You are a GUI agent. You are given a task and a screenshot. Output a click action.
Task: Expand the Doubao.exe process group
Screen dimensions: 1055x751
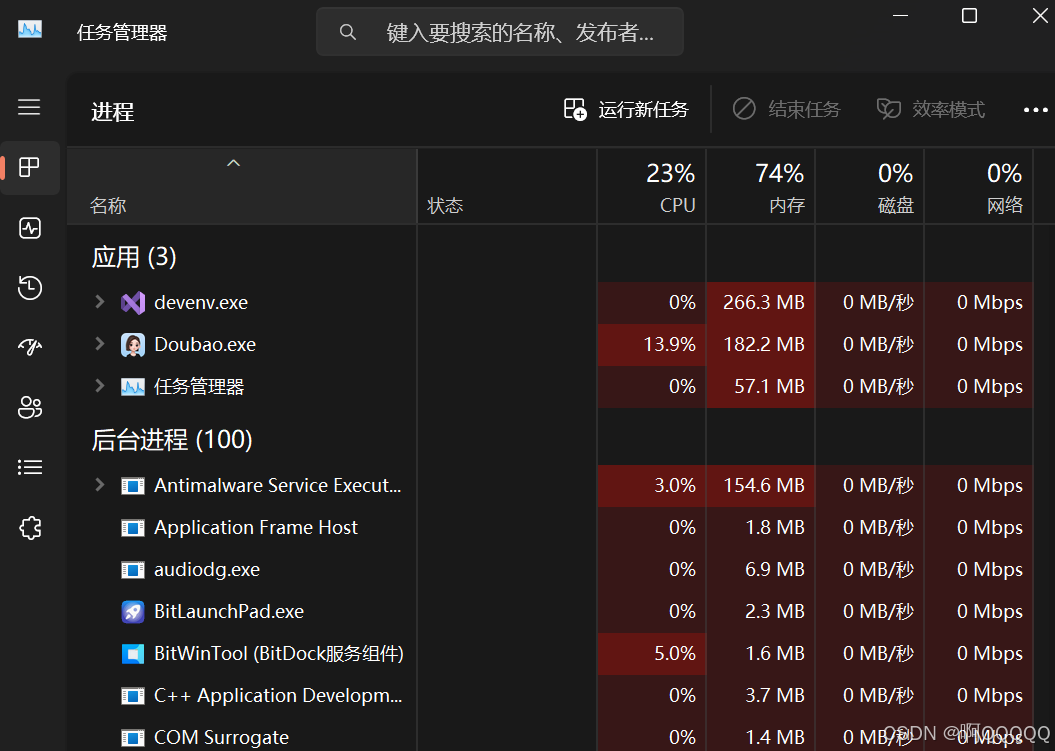tap(99, 344)
